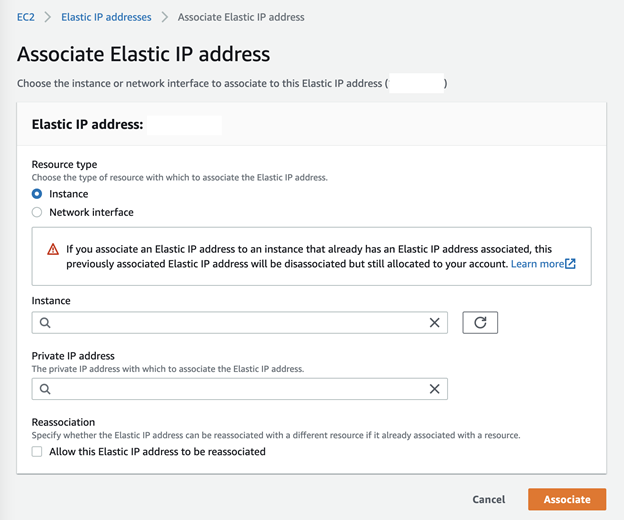Click the Instance field magnifier icon
The width and height of the screenshot is (624, 520).
45,323
